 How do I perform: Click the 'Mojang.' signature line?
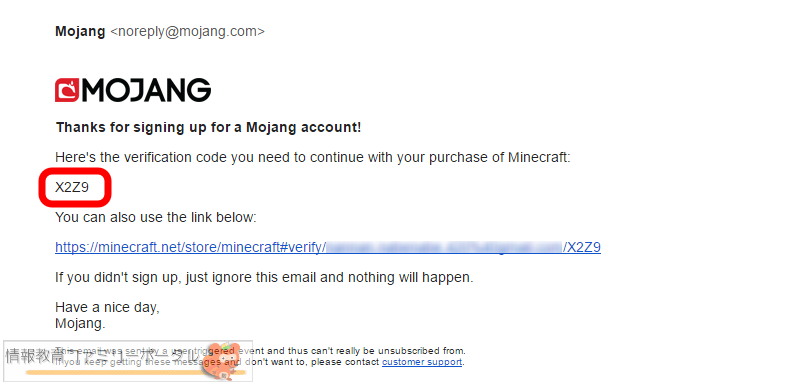[80, 324]
